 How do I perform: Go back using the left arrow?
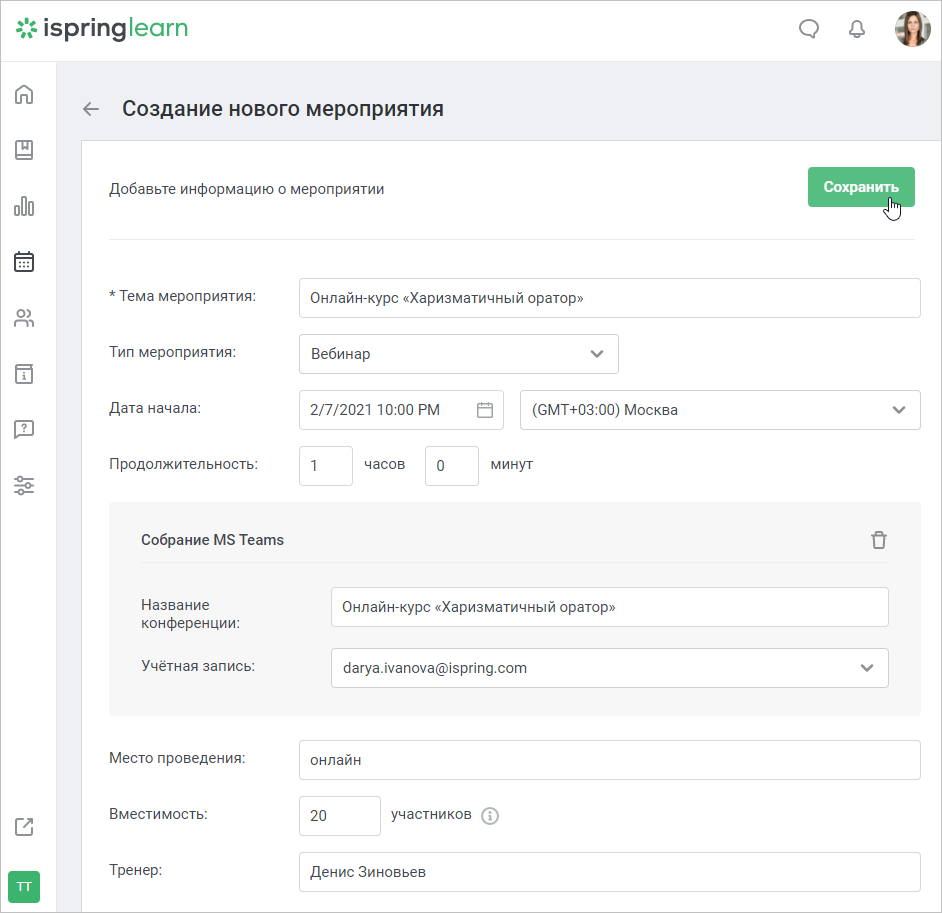coord(91,109)
